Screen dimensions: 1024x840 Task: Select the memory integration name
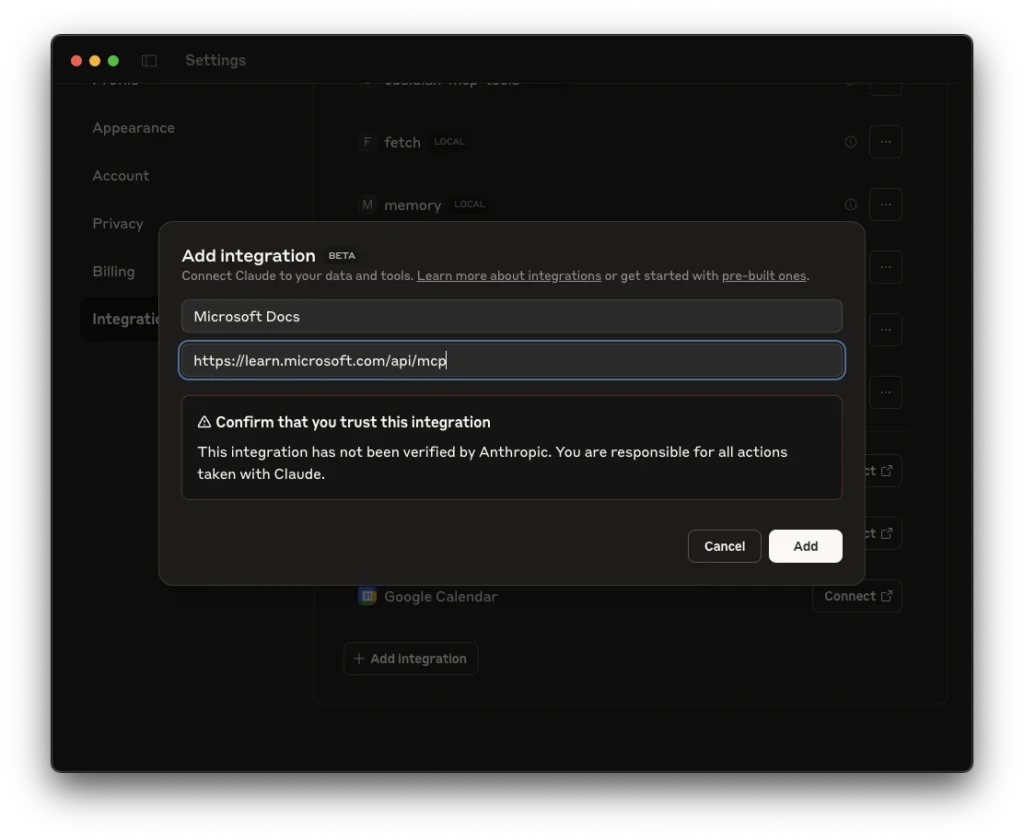pos(413,205)
